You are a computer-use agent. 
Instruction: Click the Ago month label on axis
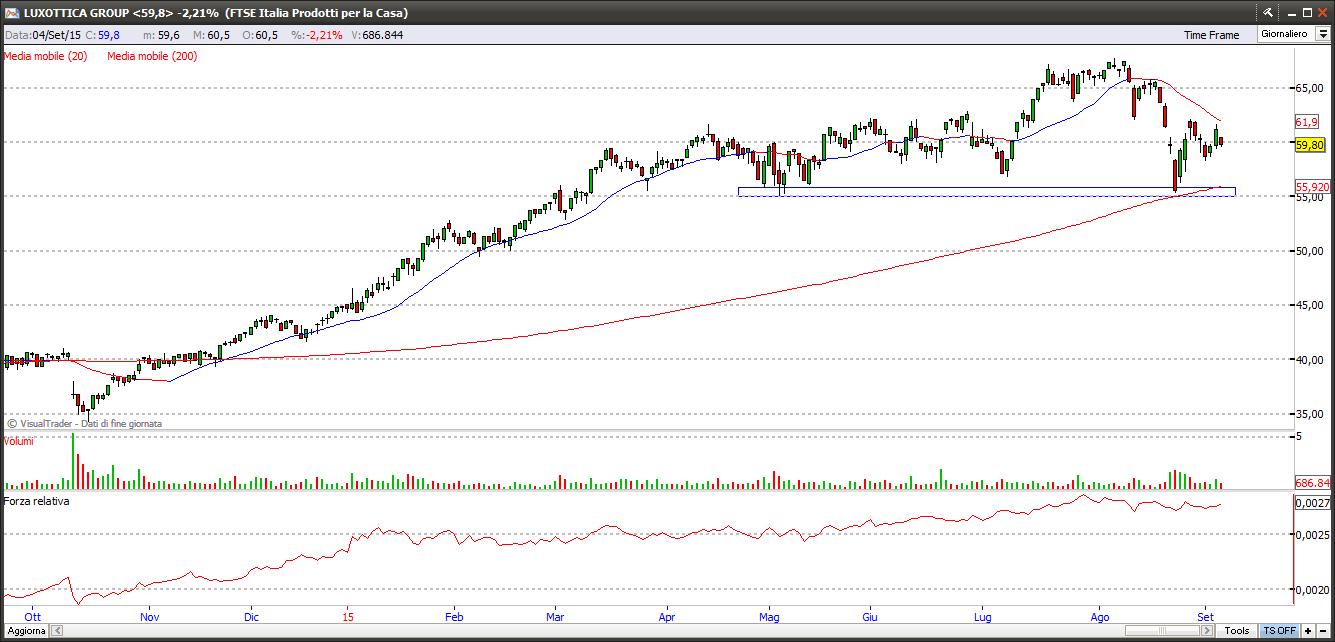(x=1100, y=618)
